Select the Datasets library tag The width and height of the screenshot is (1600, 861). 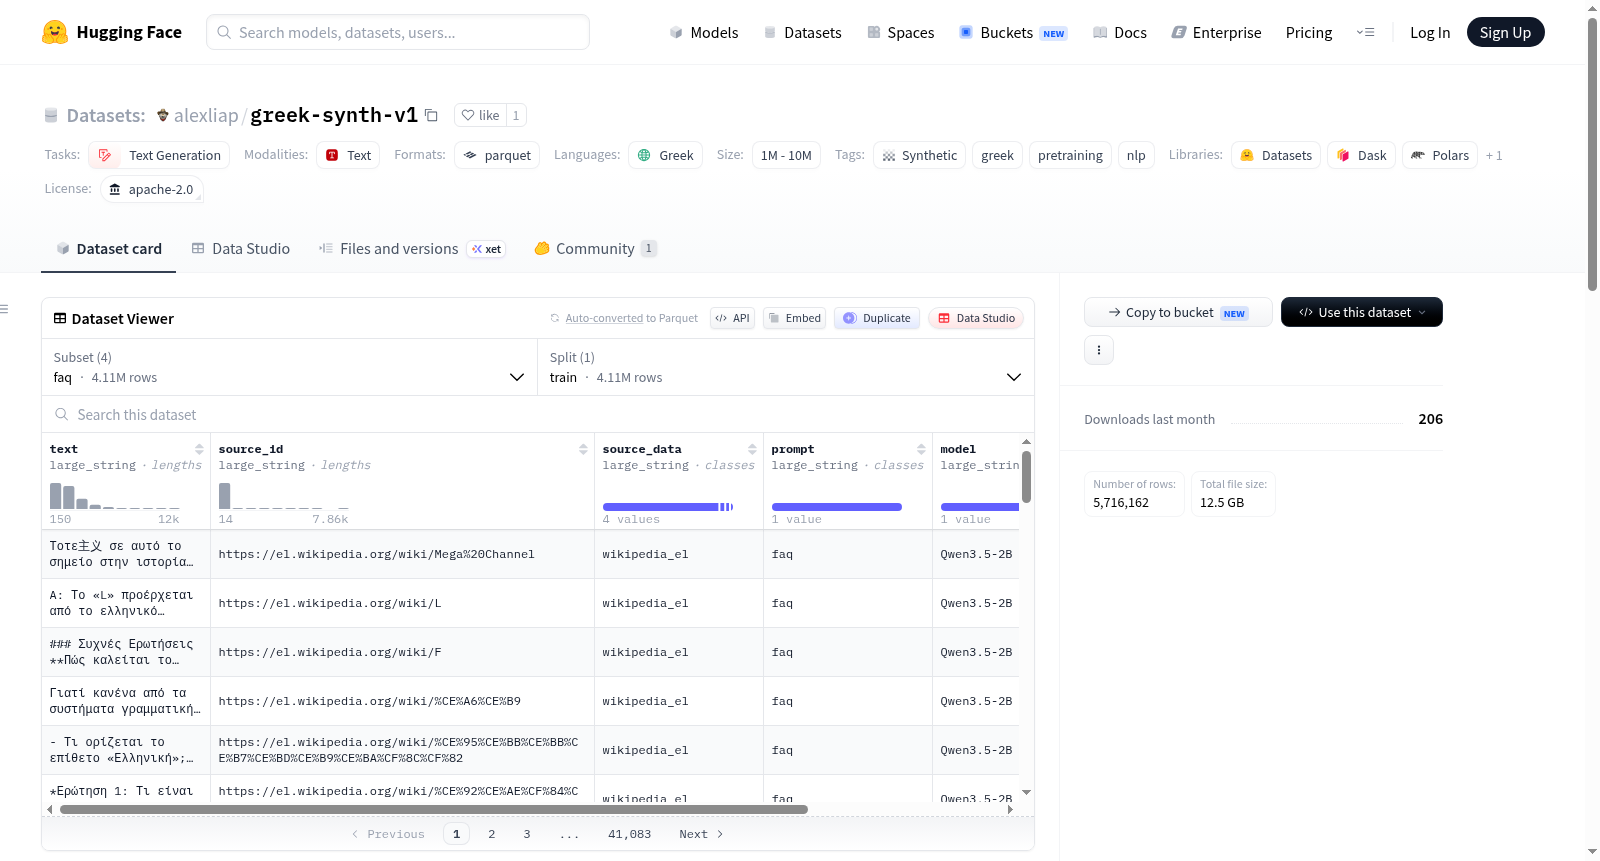point(1276,155)
